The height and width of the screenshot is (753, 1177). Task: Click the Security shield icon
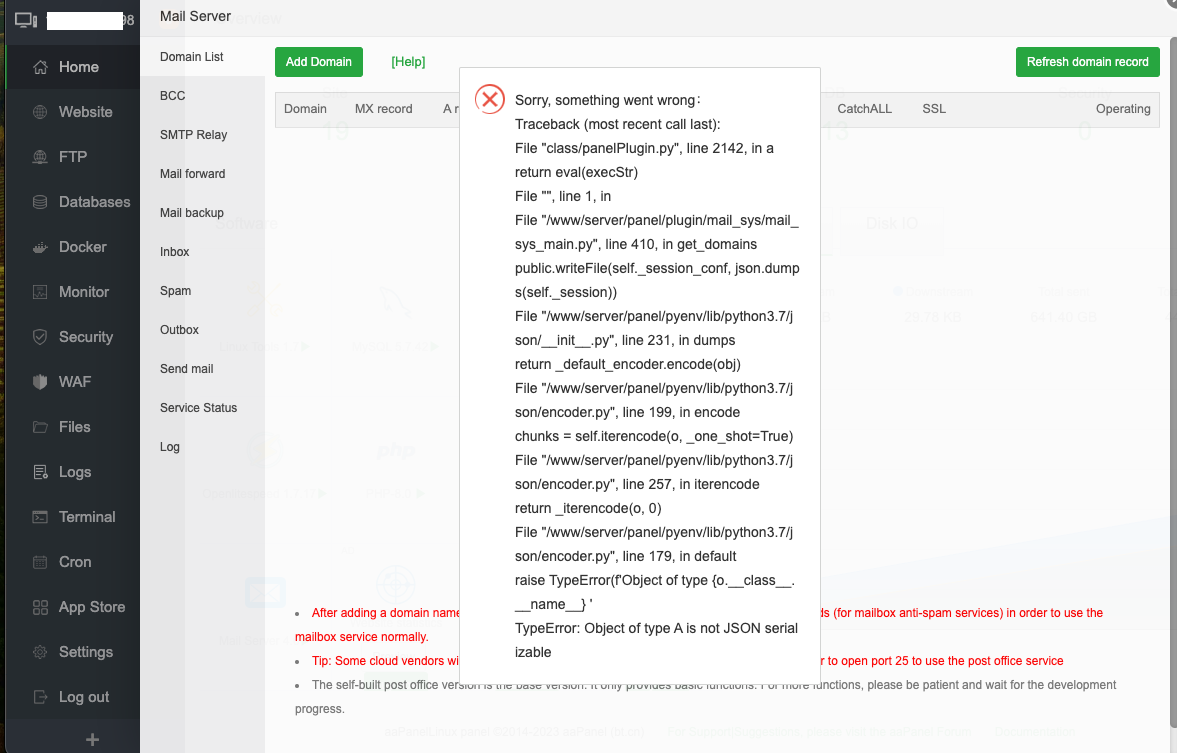40,337
